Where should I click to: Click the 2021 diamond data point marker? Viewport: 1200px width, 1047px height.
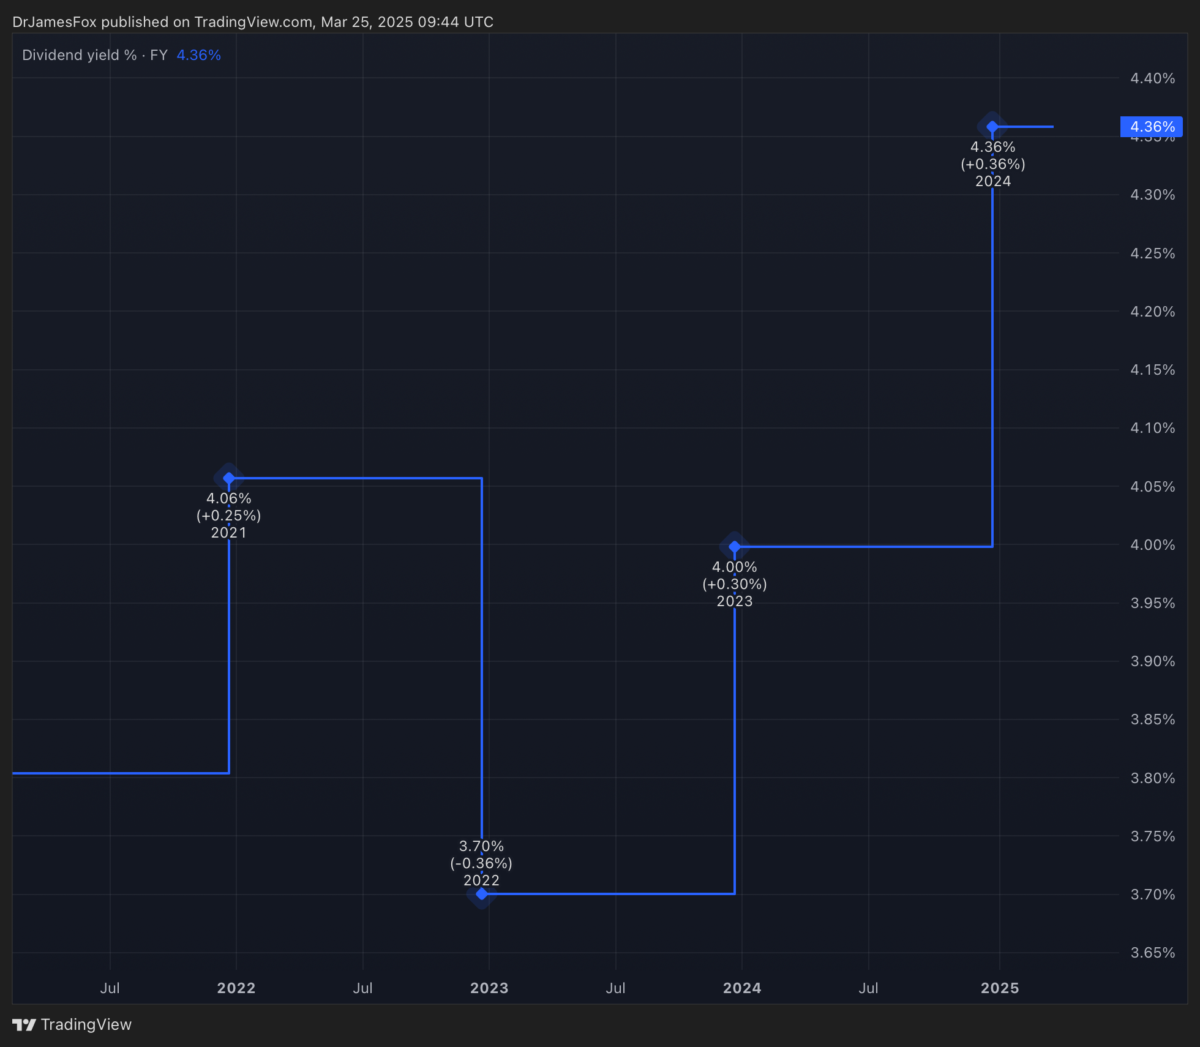229,479
